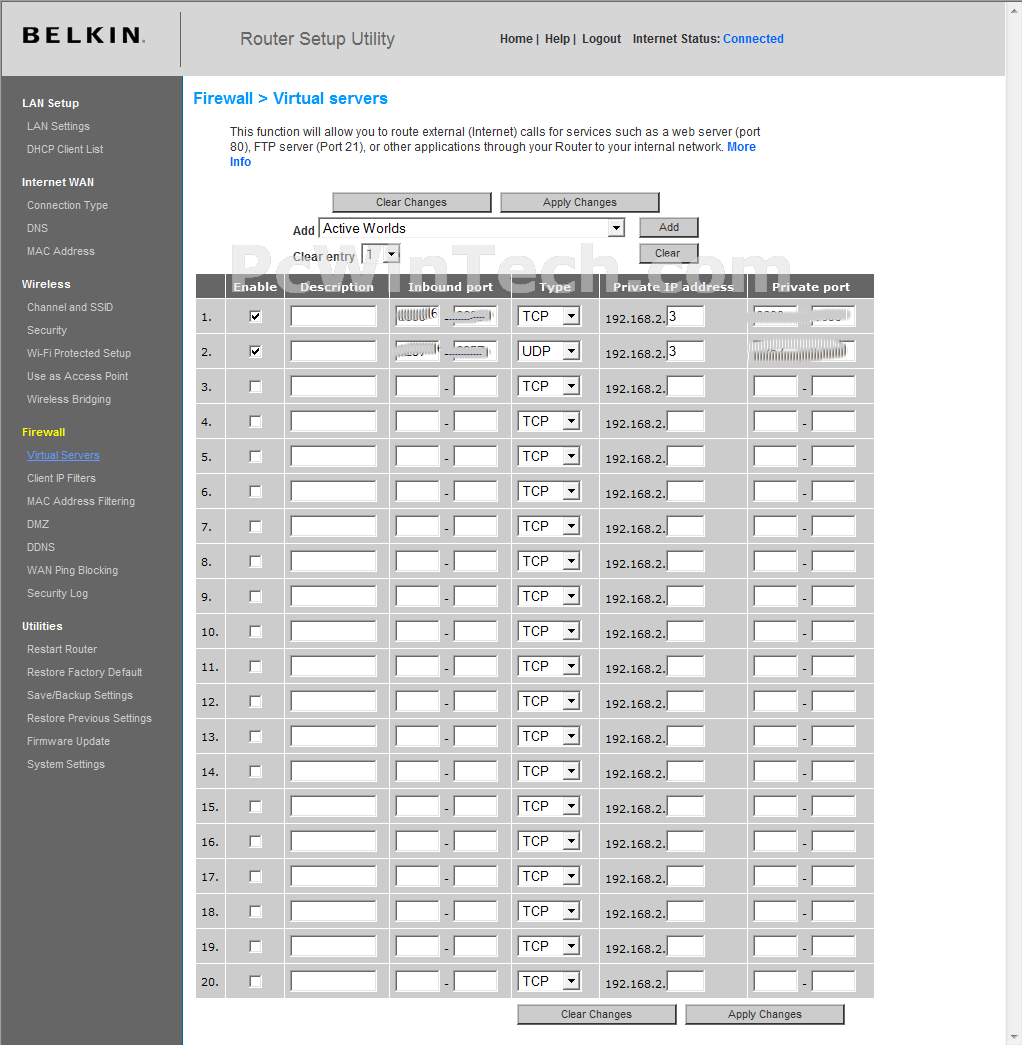The height and width of the screenshot is (1045, 1022).
Task: Open the Add application dropdown showing Active Worlds
Action: coord(472,228)
